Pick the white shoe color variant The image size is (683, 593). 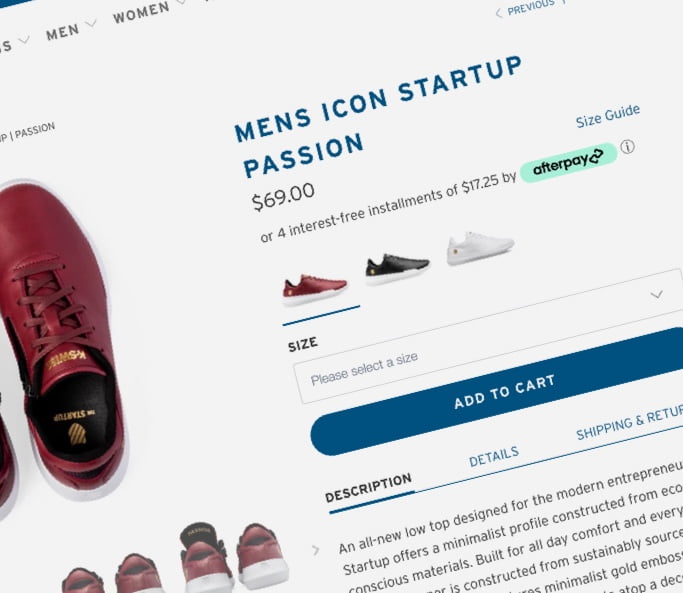(480, 247)
